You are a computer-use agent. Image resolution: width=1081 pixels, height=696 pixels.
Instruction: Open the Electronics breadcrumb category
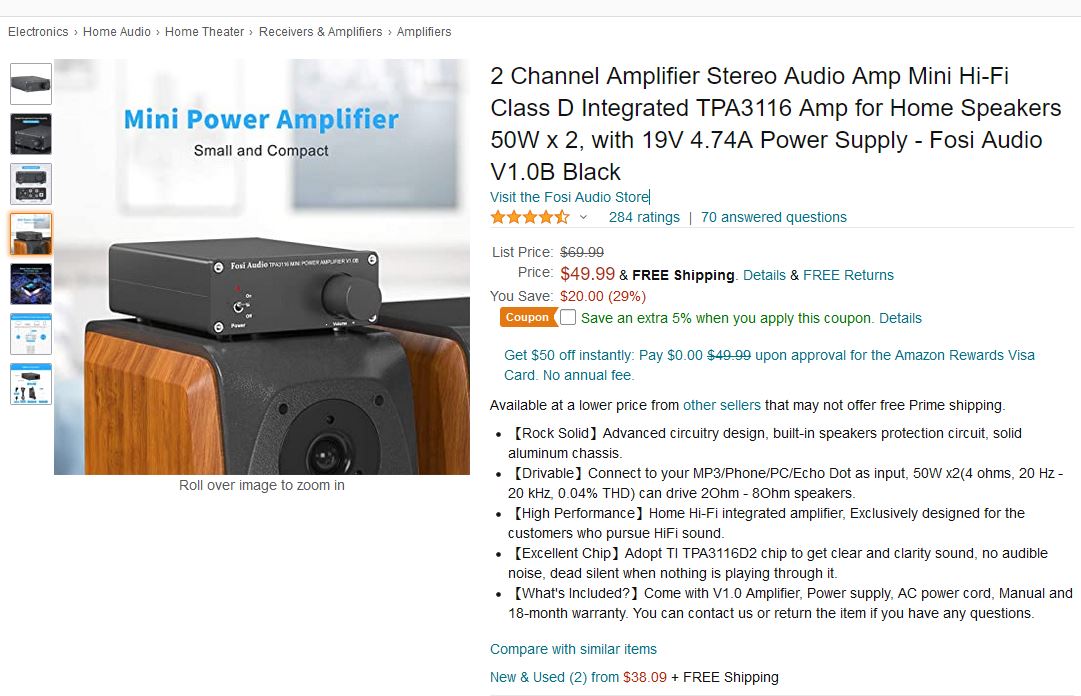38,32
